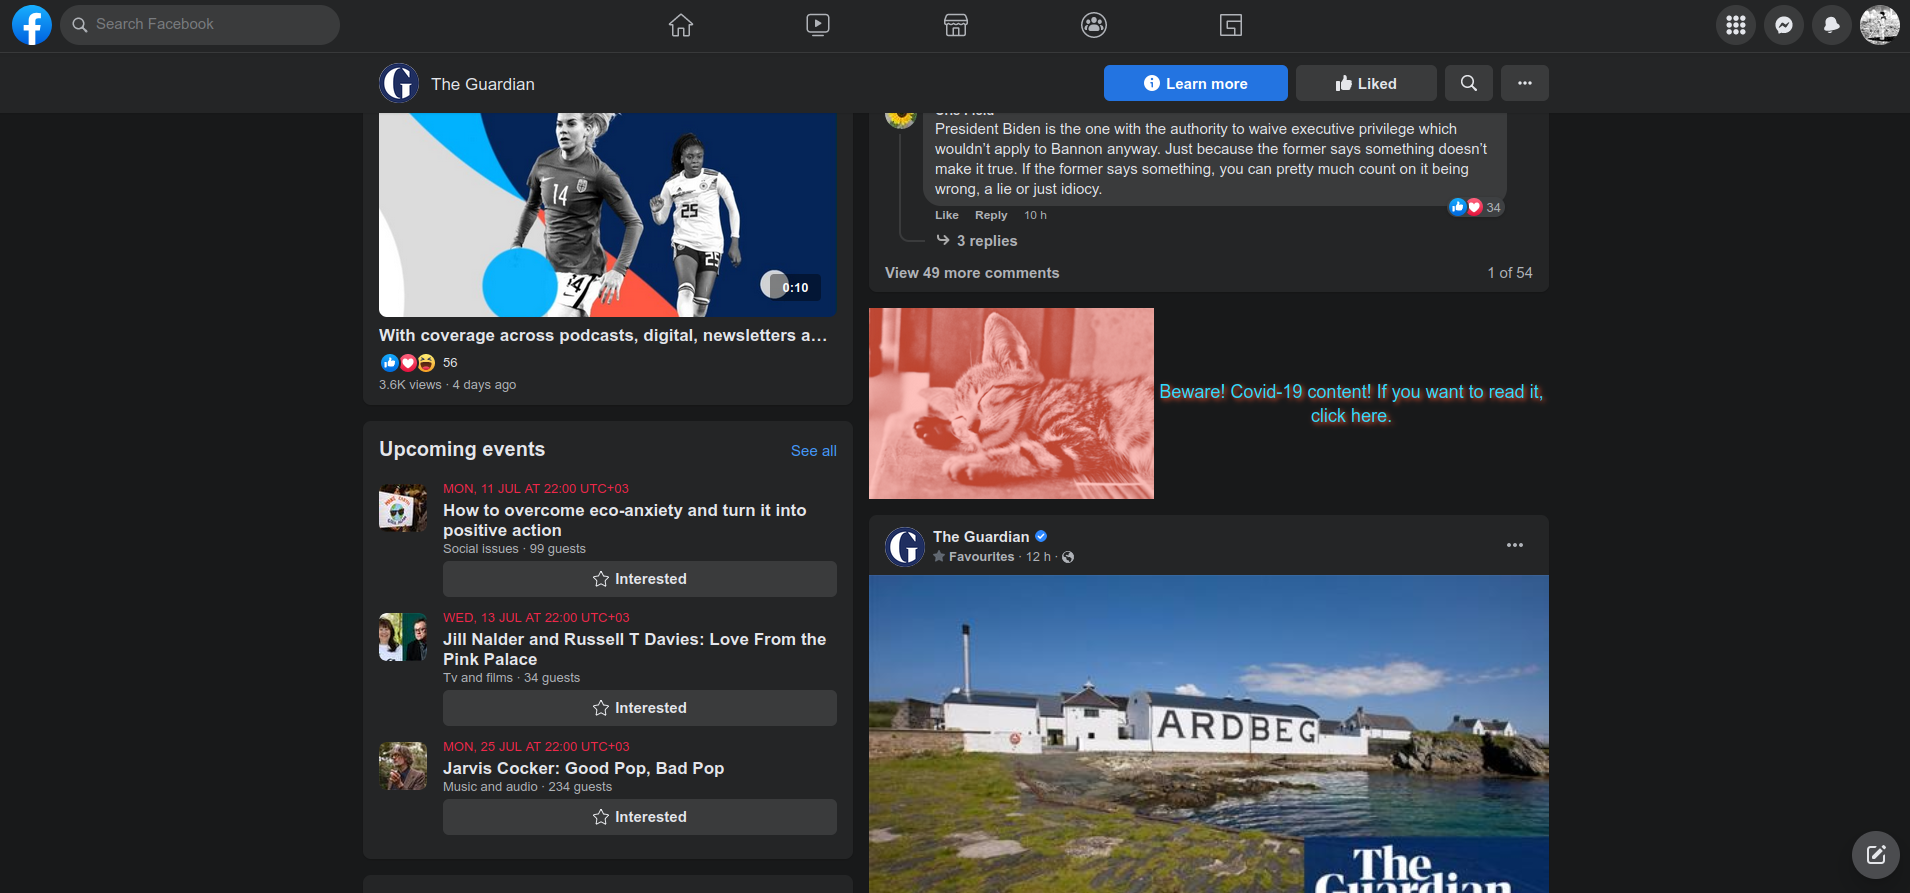Click the sleeping kitten image
Viewport: 1910px width, 893px height.
tap(1011, 403)
